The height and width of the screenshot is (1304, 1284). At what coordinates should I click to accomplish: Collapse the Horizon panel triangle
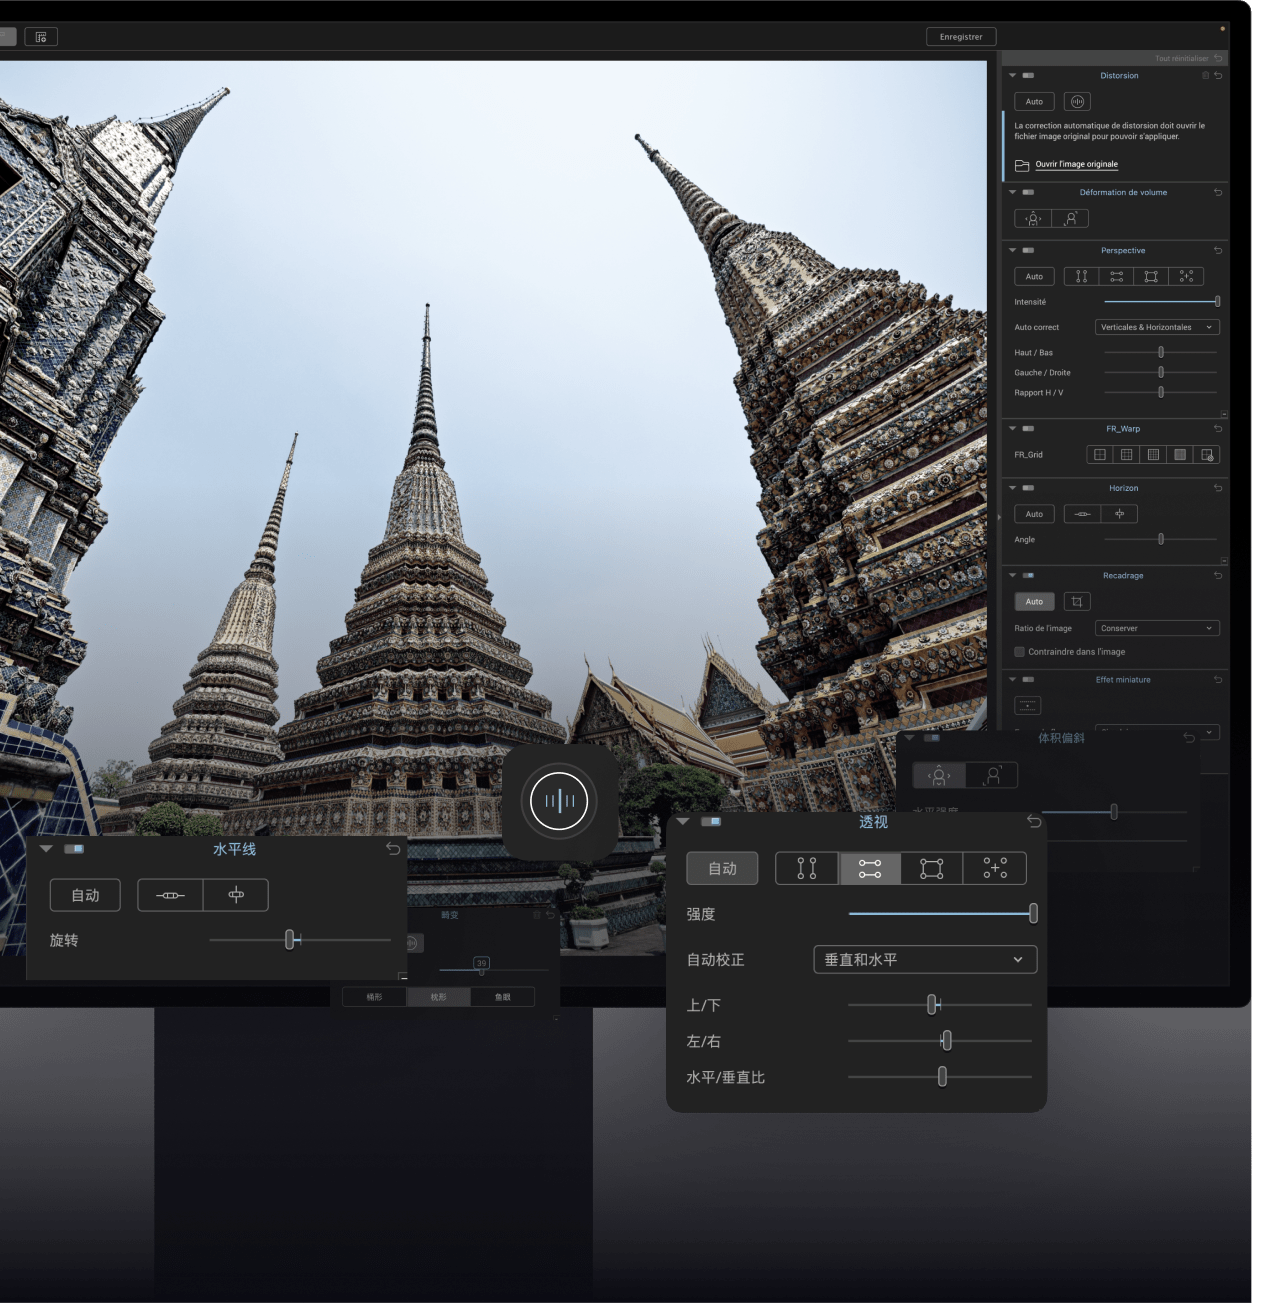point(1012,488)
